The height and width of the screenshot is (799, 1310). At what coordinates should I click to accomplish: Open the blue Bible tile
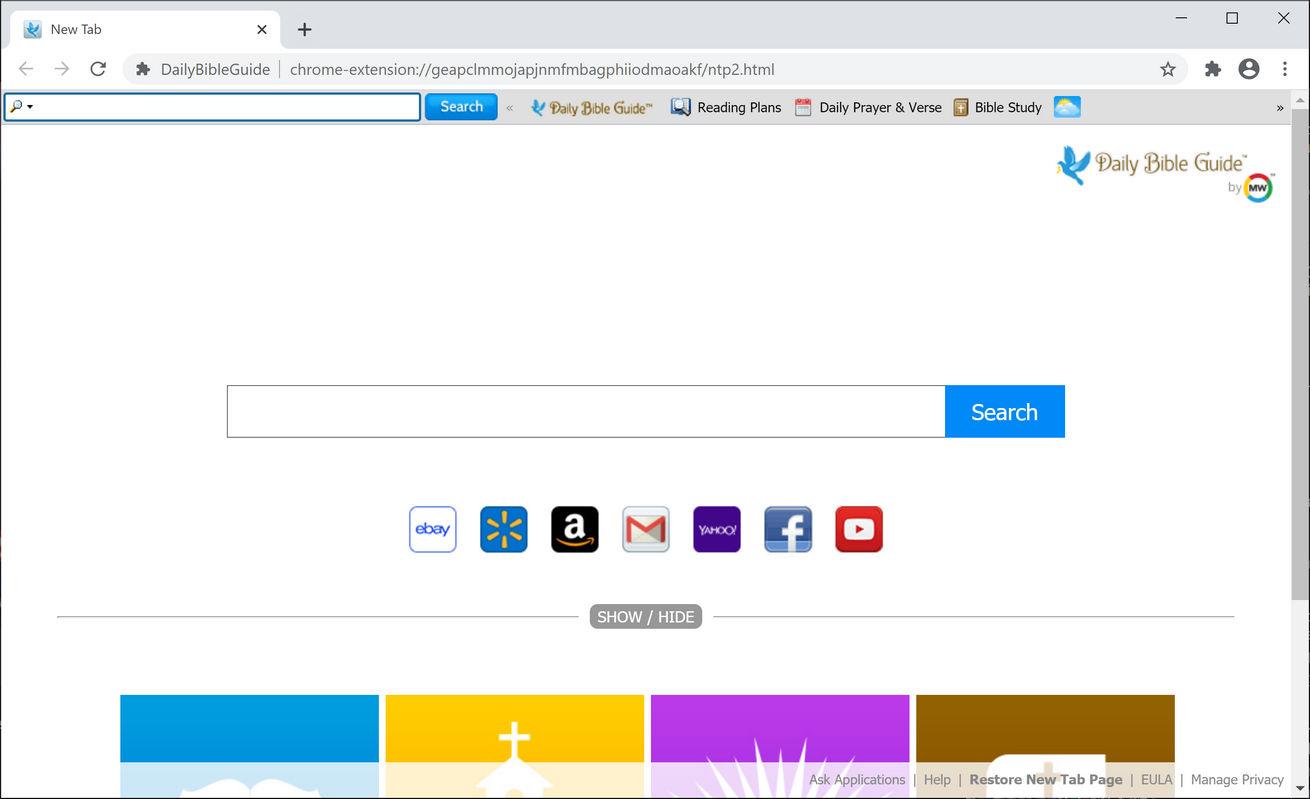[250, 746]
